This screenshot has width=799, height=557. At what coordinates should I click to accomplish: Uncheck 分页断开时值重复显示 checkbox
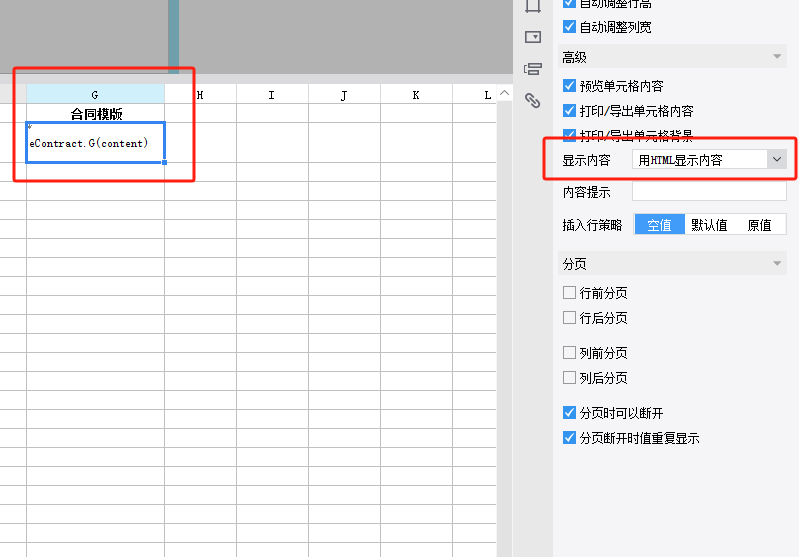point(569,438)
